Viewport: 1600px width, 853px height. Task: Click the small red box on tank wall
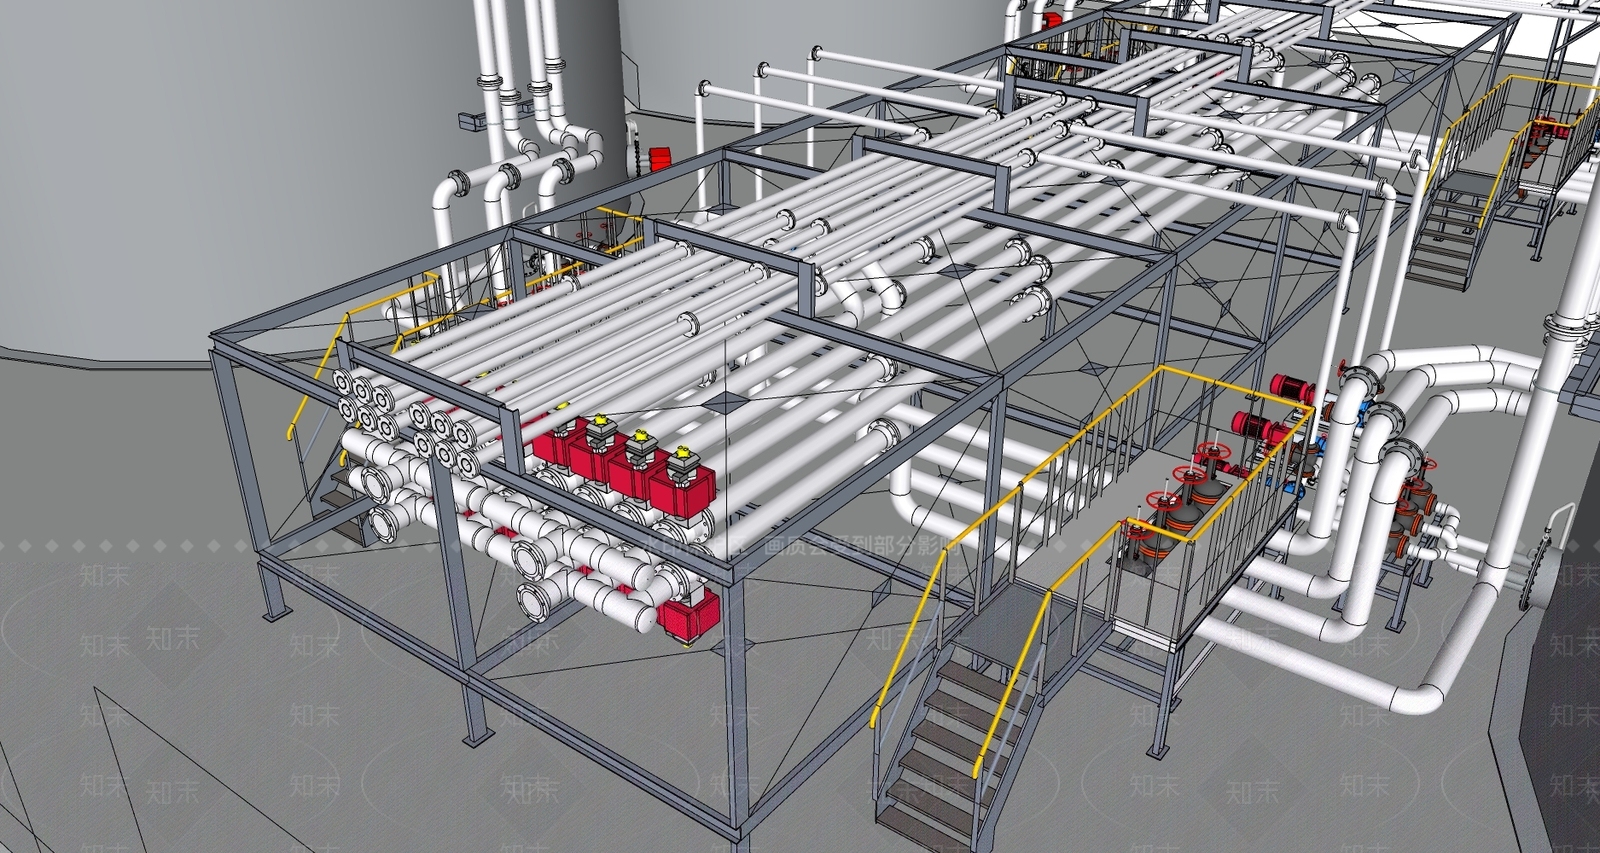coord(660,157)
